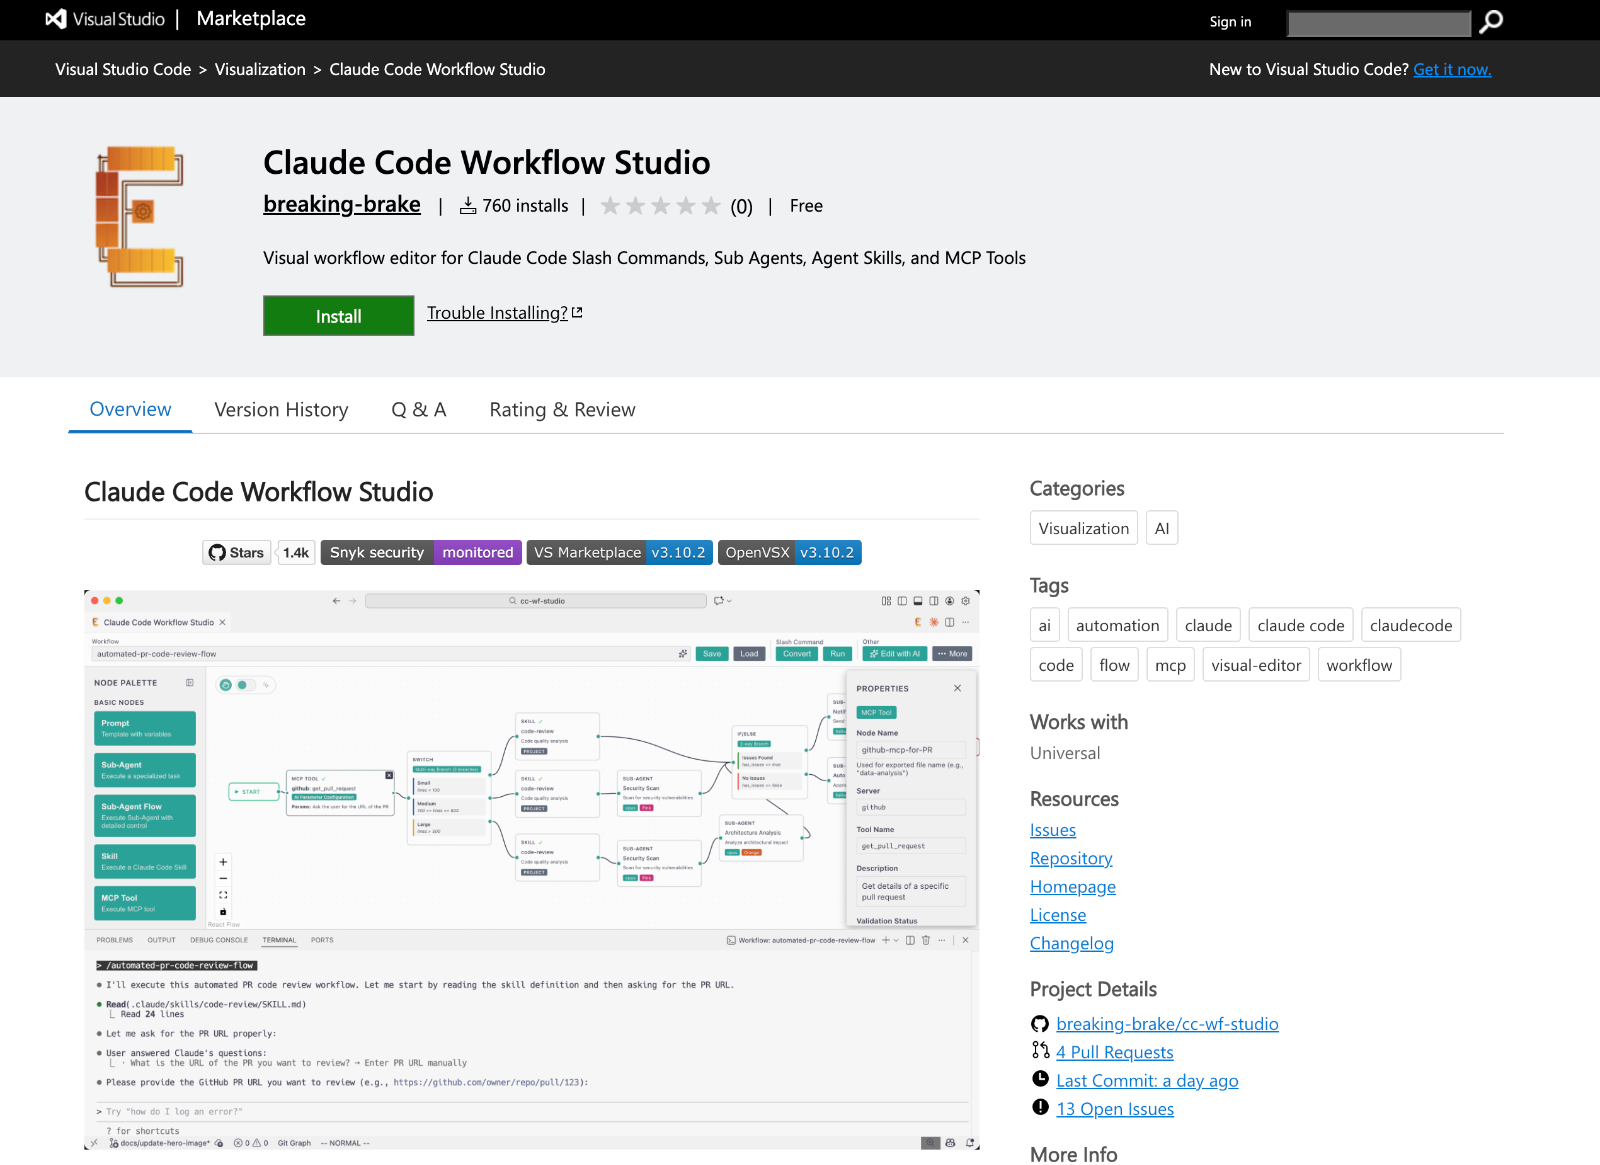Open the breaking-brake publisher page
The width and height of the screenshot is (1600, 1165).
tap(341, 204)
